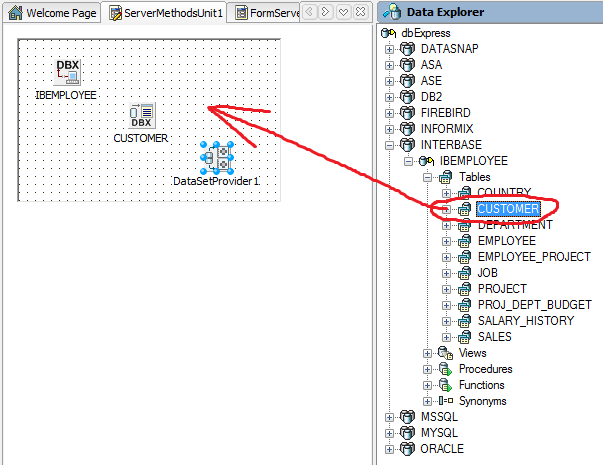The height and width of the screenshot is (465, 603).
Task: Click the MSSQL database icon
Action: pyautogui.click(x=407, y=417)
